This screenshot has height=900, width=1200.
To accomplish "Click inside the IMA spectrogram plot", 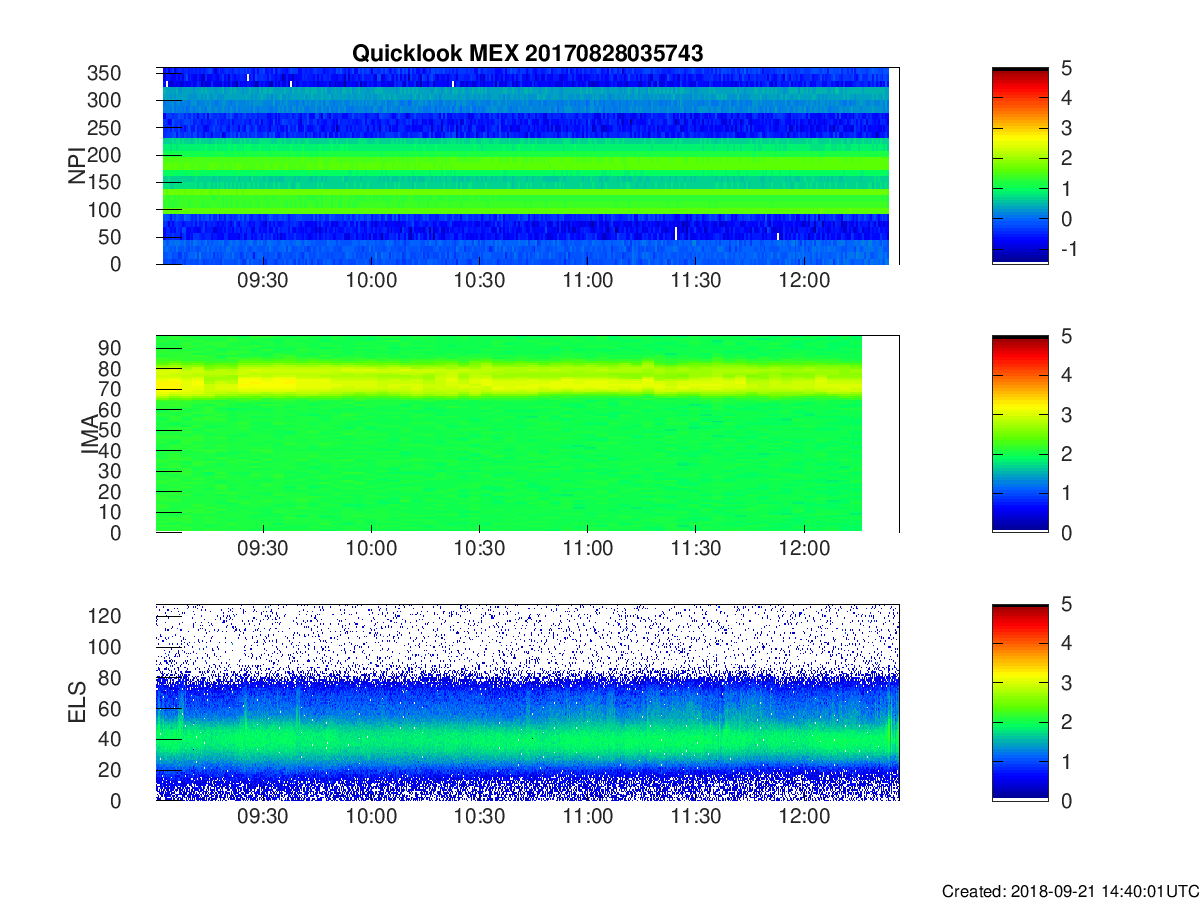I will 527,434.
